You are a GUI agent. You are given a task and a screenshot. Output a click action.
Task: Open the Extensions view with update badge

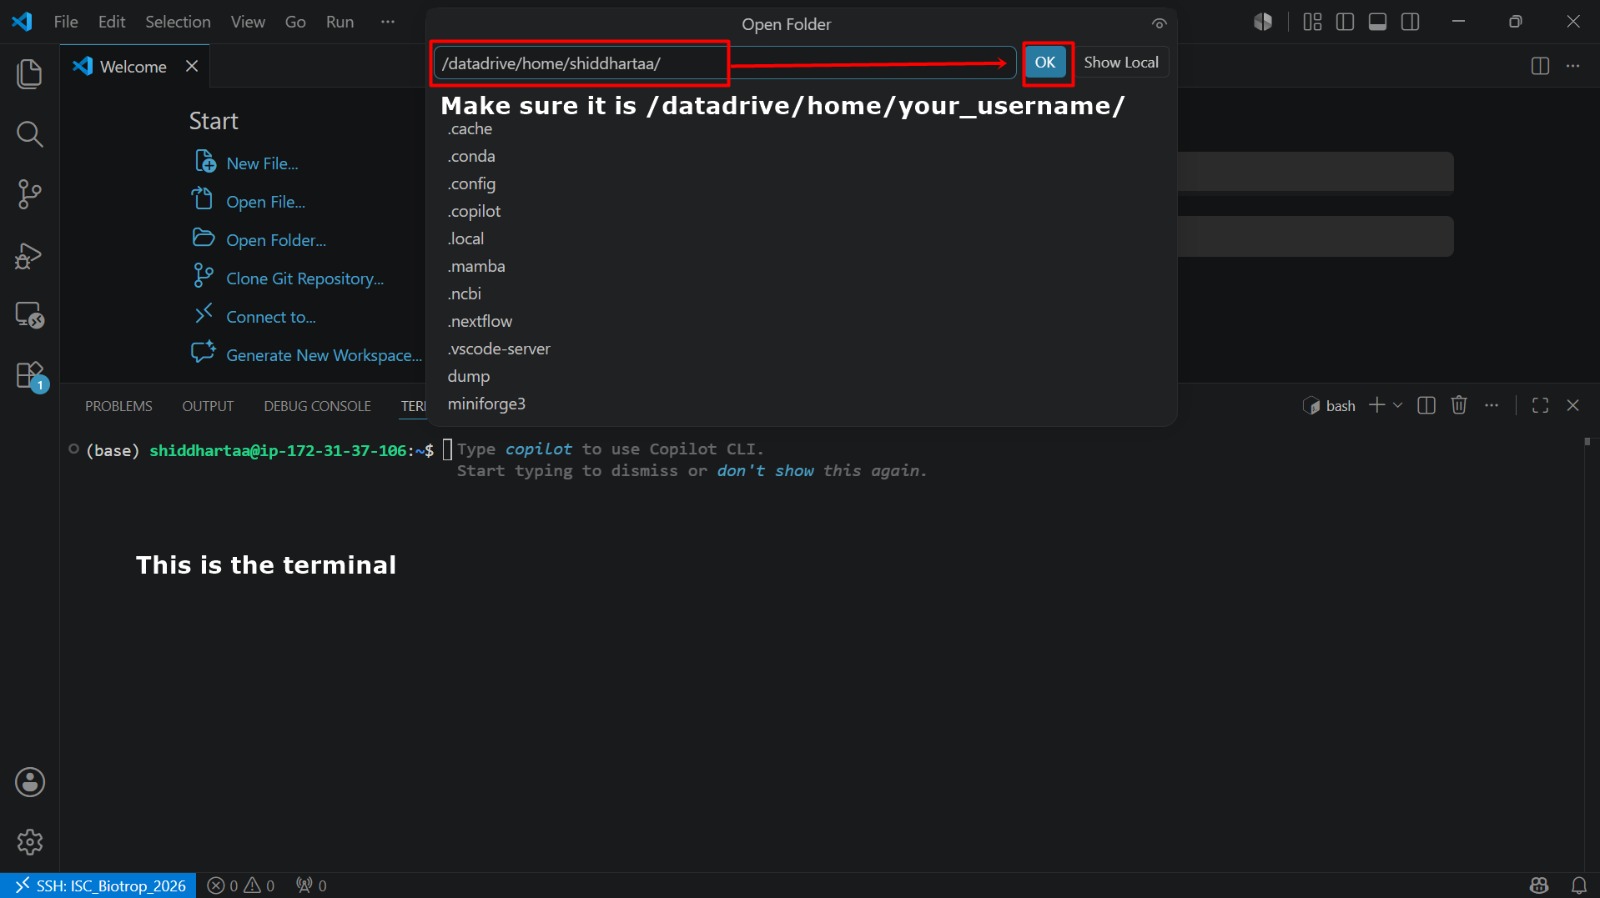point(30,376)
